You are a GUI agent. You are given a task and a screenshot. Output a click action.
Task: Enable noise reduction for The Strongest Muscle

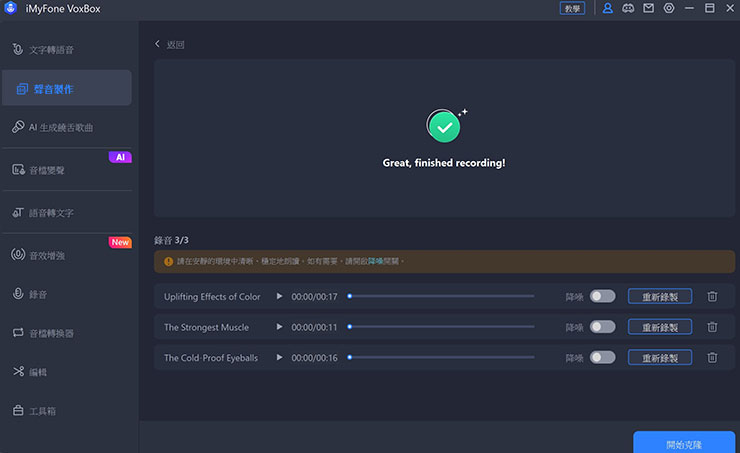[602, 327]
